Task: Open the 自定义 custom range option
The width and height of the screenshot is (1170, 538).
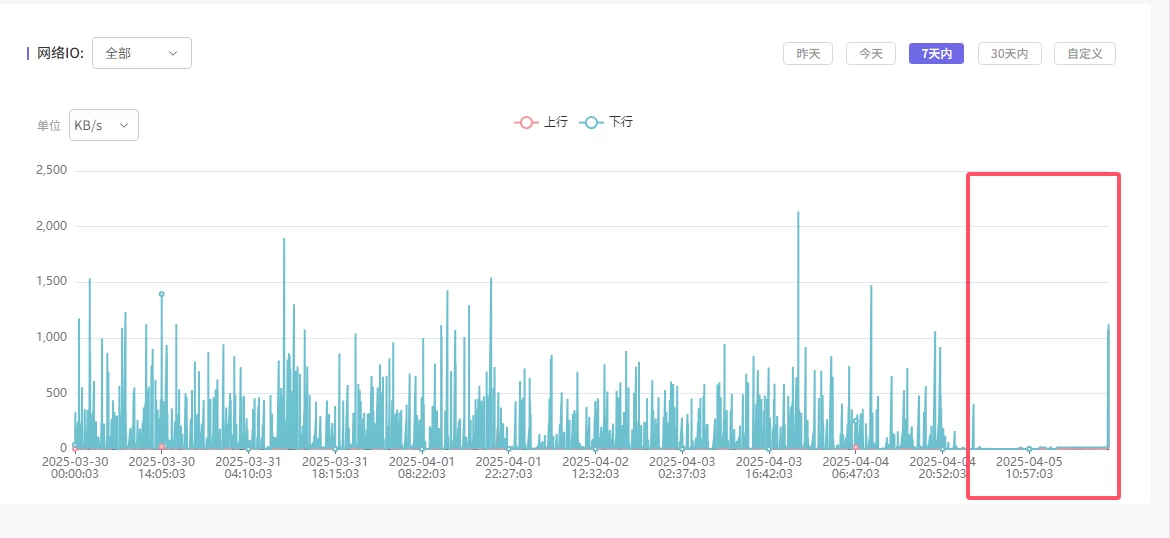Action: coord(1084,54)
